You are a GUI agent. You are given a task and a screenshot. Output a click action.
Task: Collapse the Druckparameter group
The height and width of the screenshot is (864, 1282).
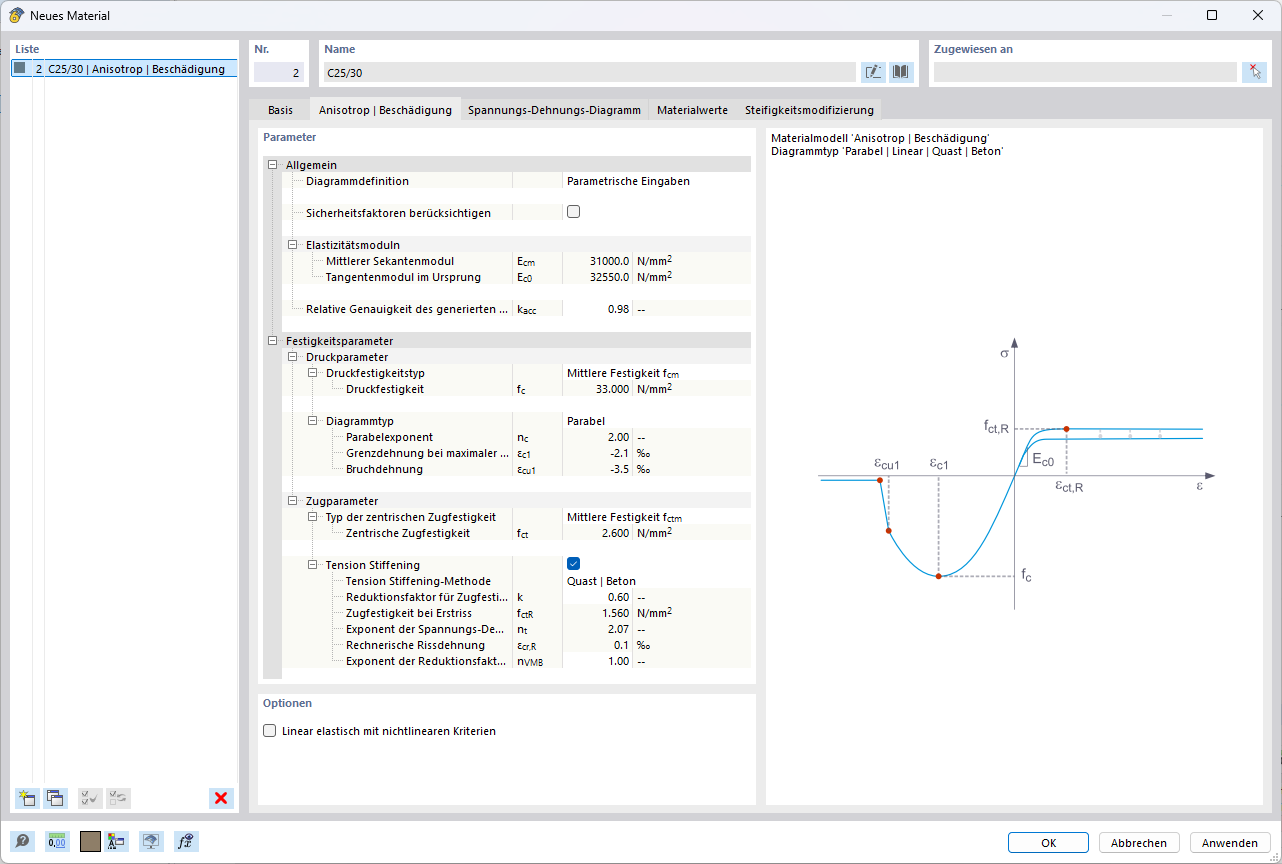point(292,357)
